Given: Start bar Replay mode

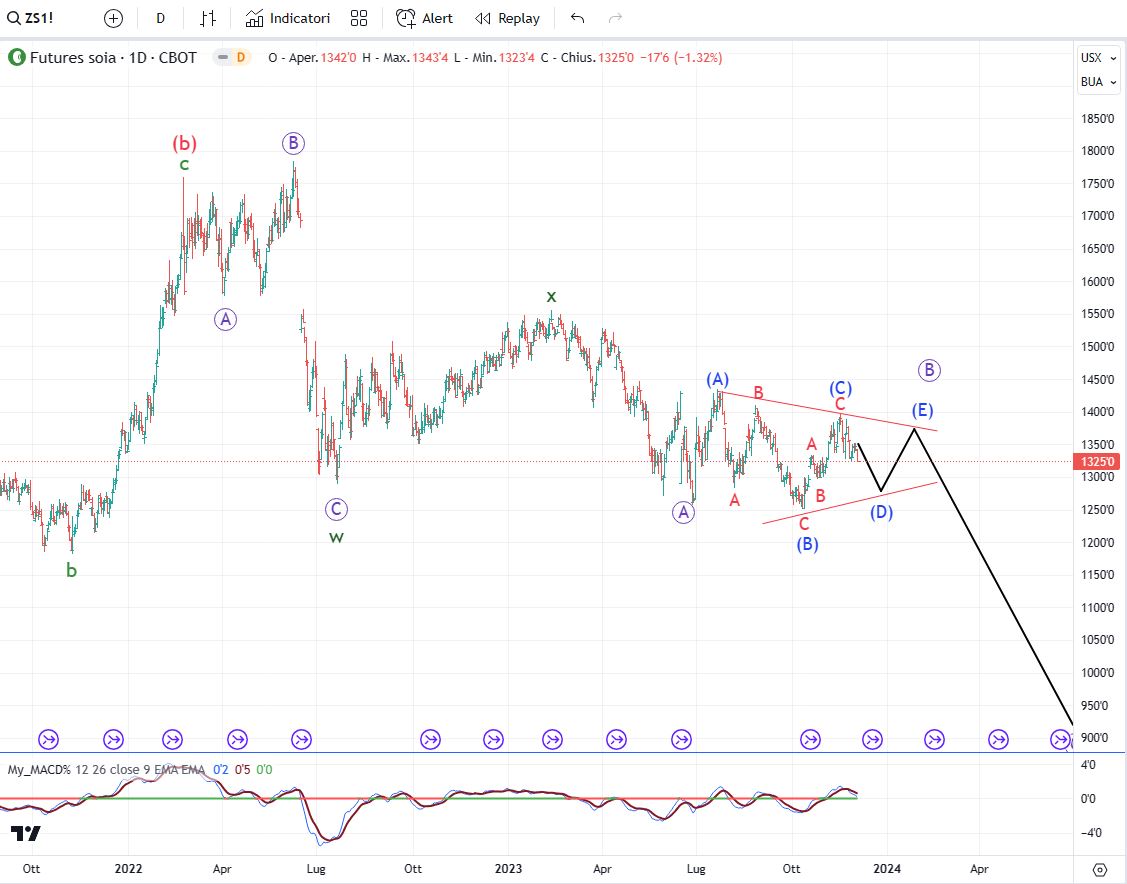Looking at the screenshot, I should point(507,19).
